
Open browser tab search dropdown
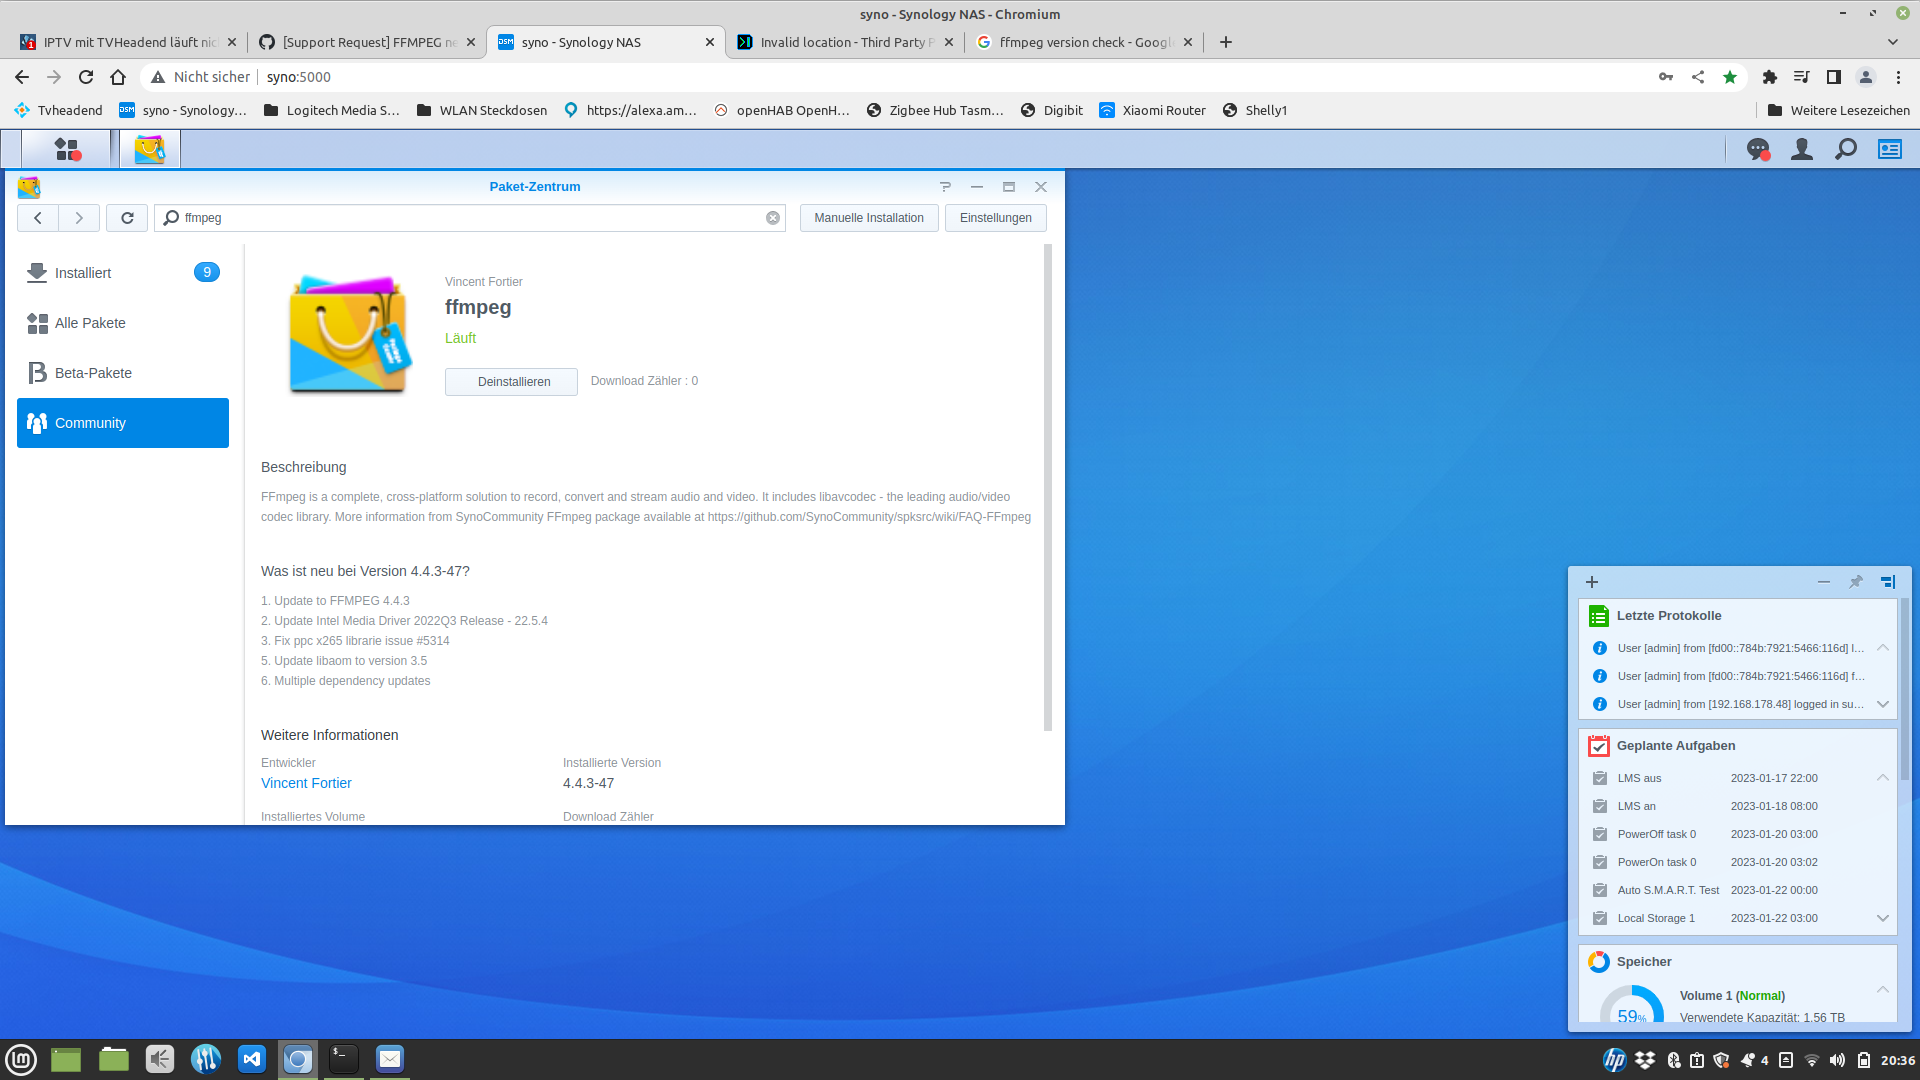[x=1893, y=42]
